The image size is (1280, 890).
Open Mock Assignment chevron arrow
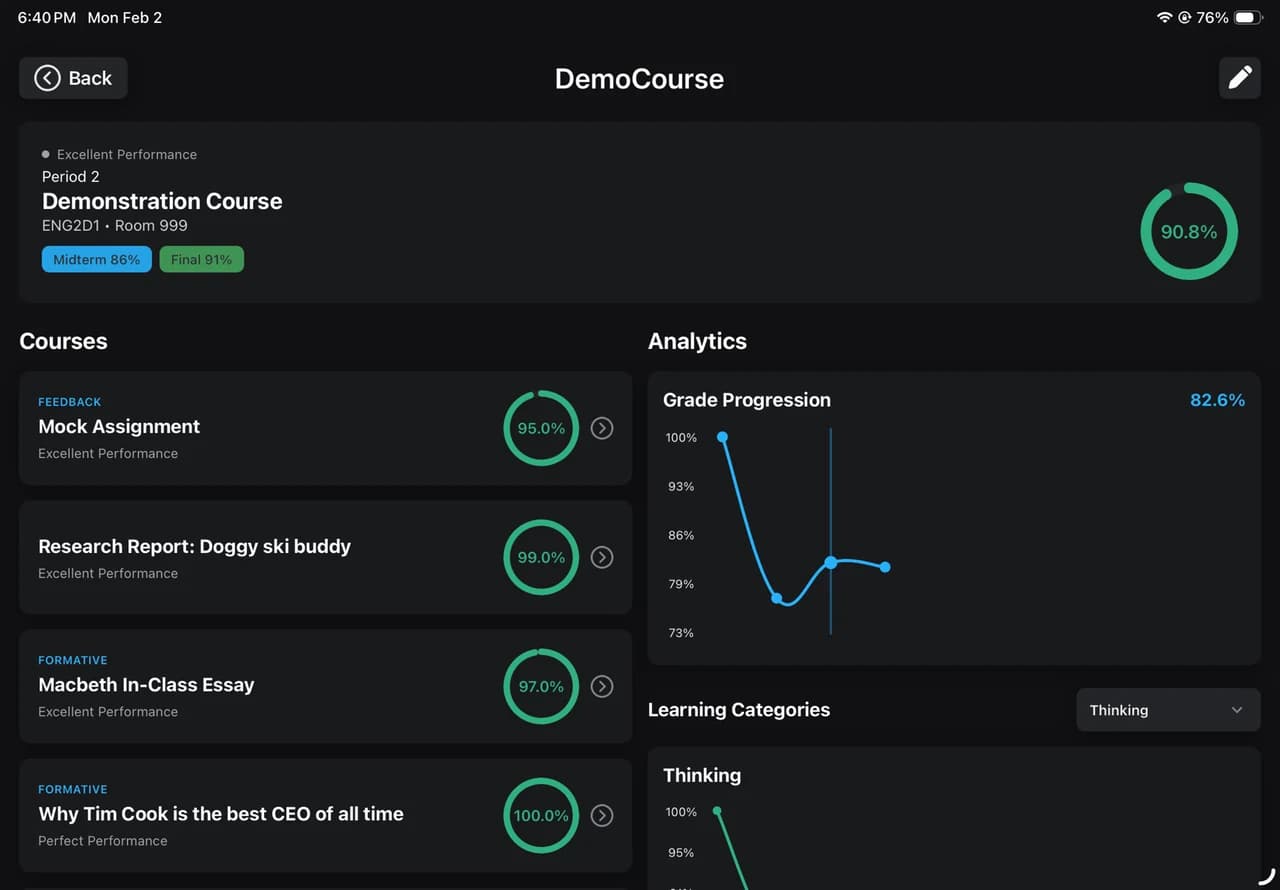(x=601, y=428)
